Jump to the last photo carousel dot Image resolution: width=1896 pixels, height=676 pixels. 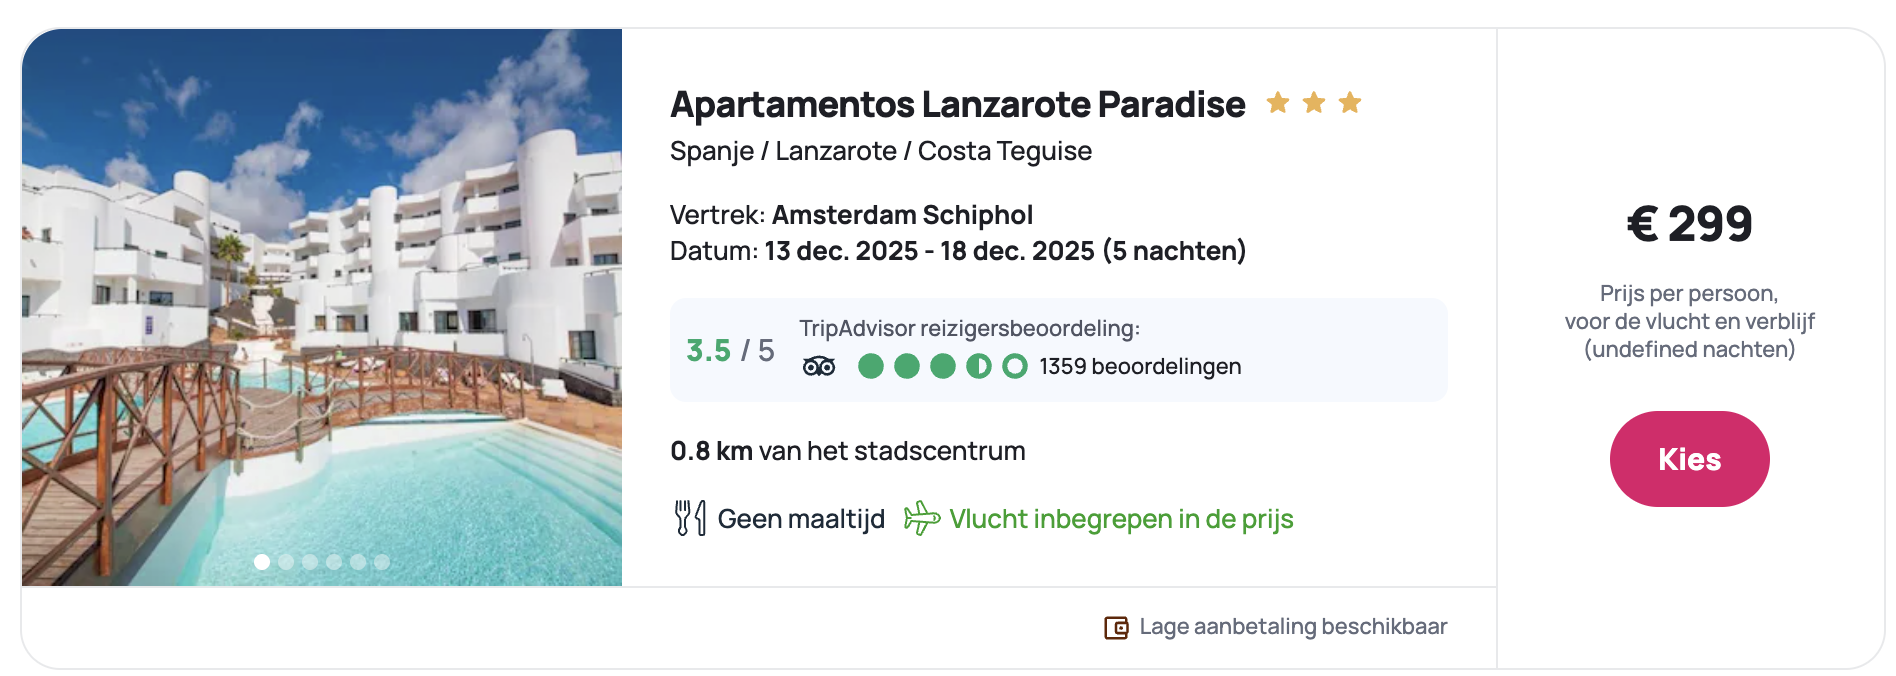coord(382,562)
